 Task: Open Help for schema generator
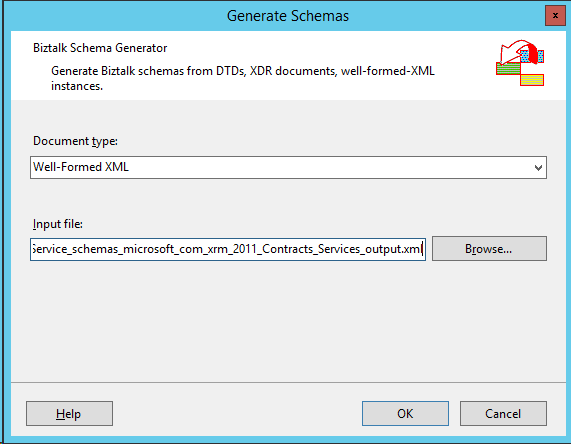[x=69, y=413]
